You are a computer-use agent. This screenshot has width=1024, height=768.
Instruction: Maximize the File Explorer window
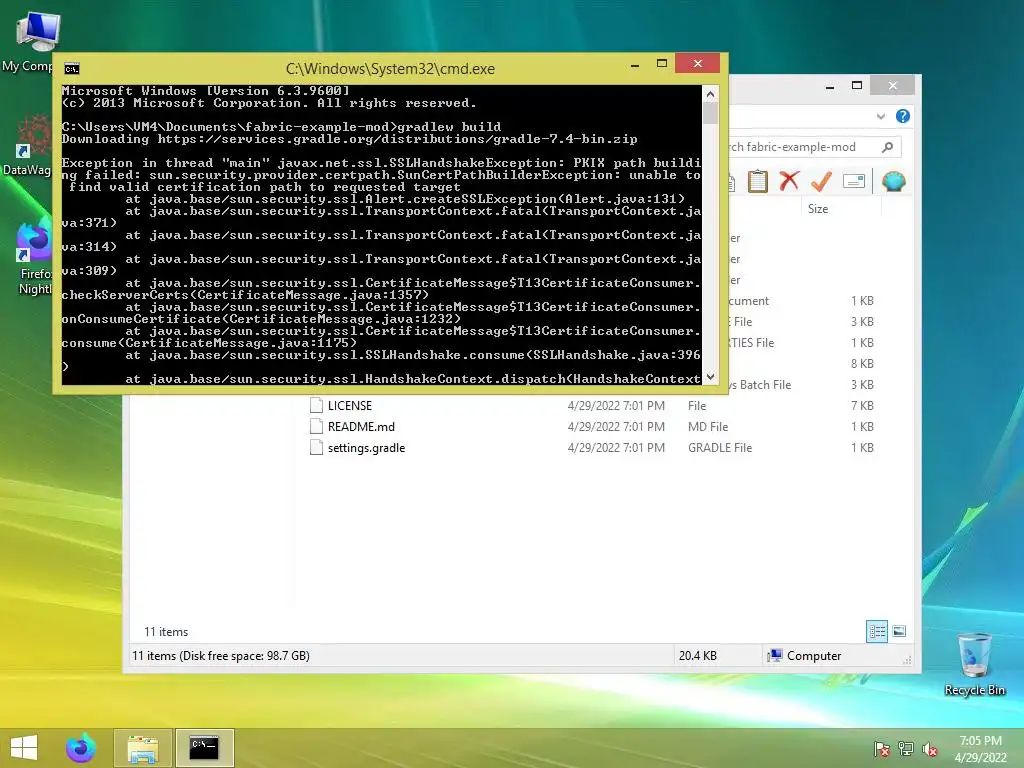857,86
